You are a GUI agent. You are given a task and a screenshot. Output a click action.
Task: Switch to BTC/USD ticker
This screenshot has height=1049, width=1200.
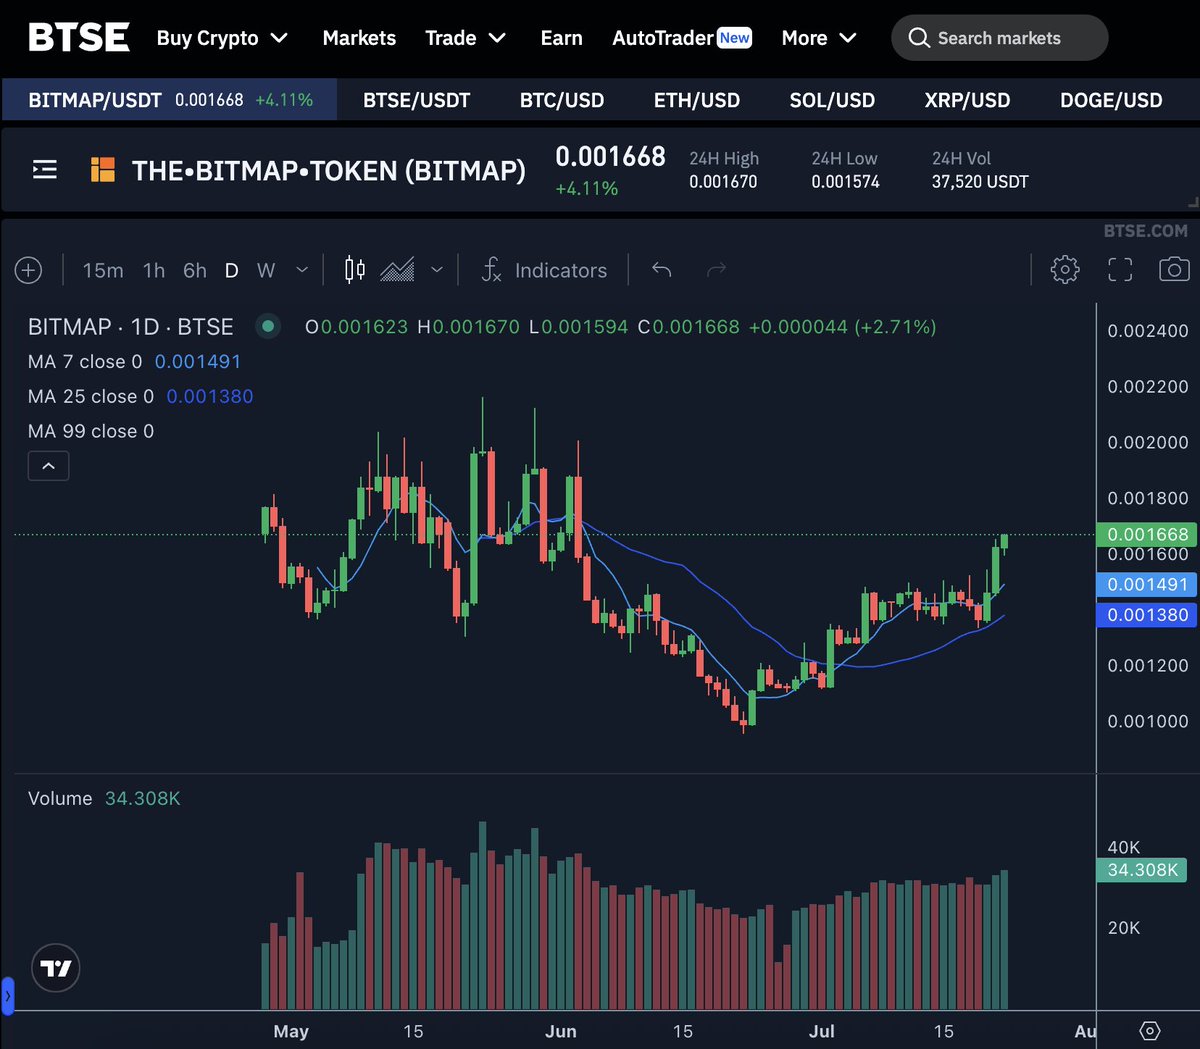pos(562,100)
